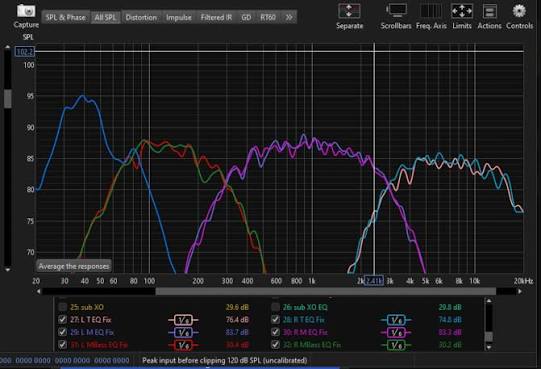
Task: Click the 1/6 smoothing icon for L M EQ Fix
Action: coord(183,333)
